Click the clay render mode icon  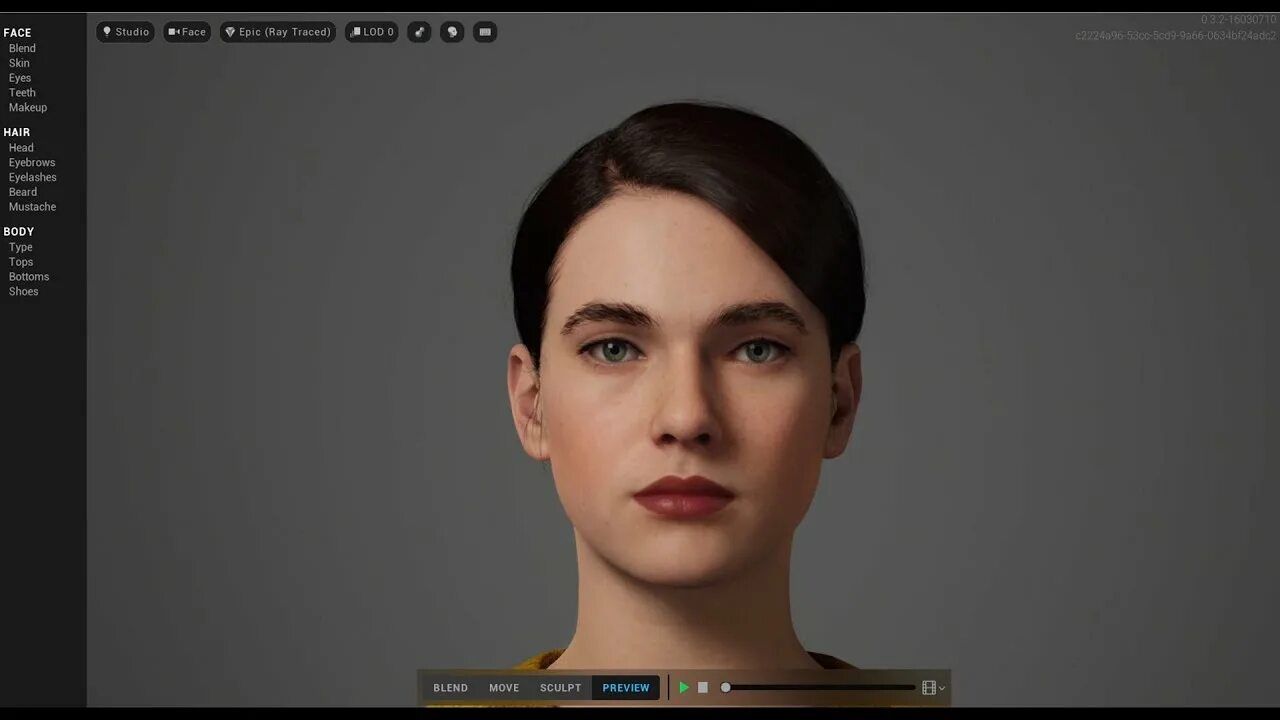419,32
